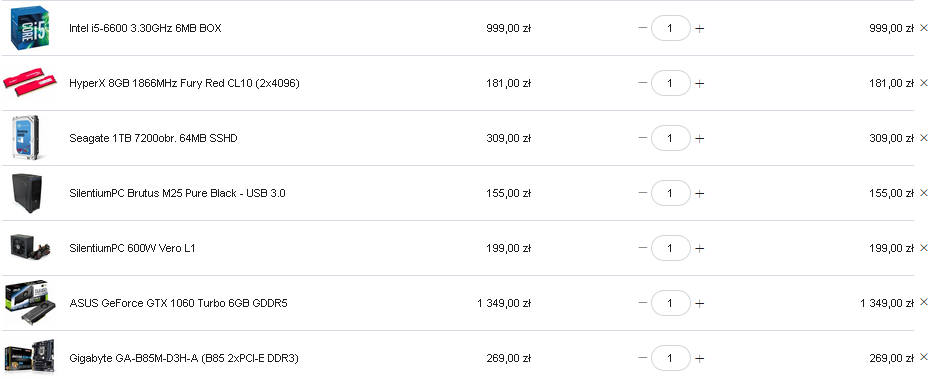The width and height of the screenshot is (930, 379).
Task: Remove Intel i5-6600 from cart
Action: tap(923, 28)
